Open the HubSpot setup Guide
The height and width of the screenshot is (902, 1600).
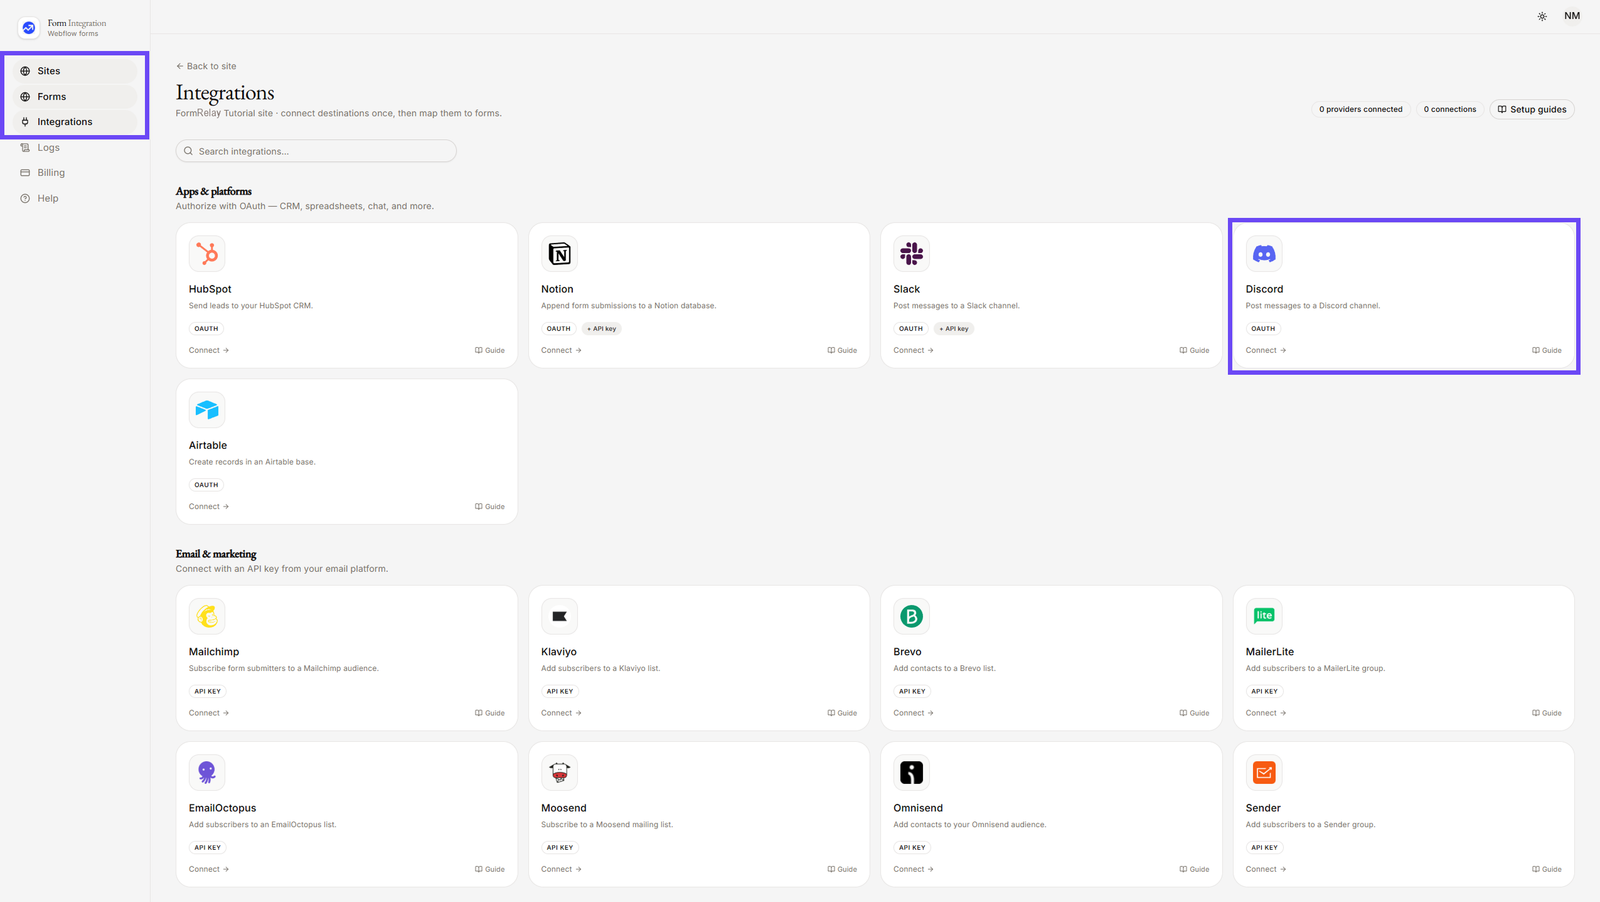[x=490, y=350]
